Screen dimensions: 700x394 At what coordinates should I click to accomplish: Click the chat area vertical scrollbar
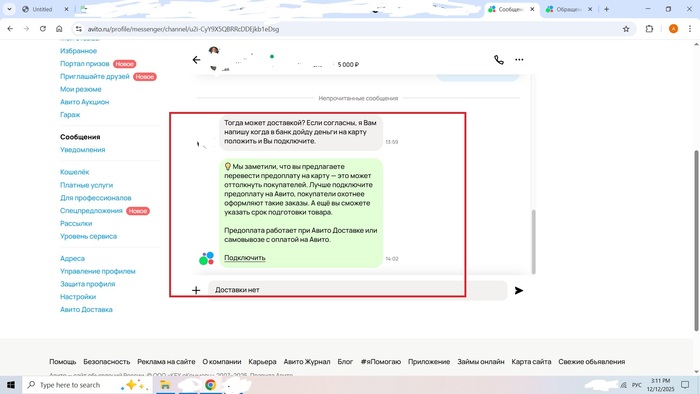click(533, 241)
